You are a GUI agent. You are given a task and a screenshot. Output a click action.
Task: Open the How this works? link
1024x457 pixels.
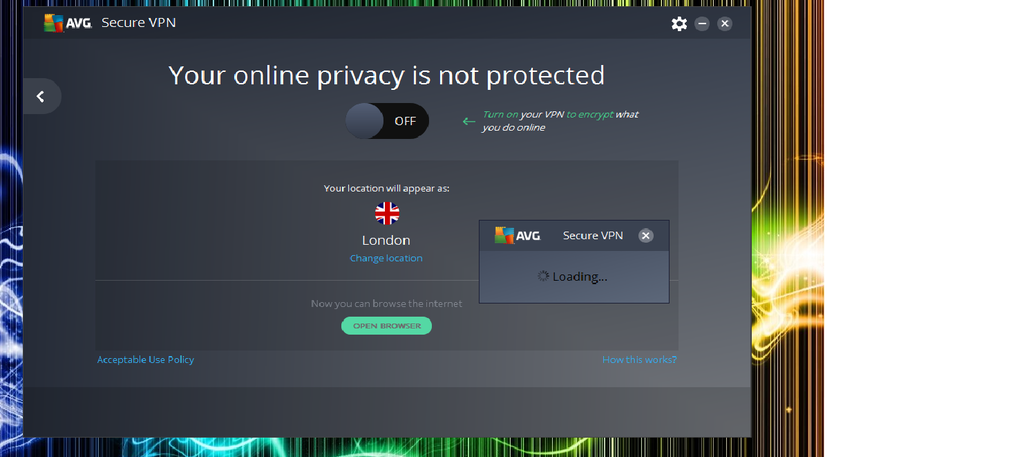(639, 360)
